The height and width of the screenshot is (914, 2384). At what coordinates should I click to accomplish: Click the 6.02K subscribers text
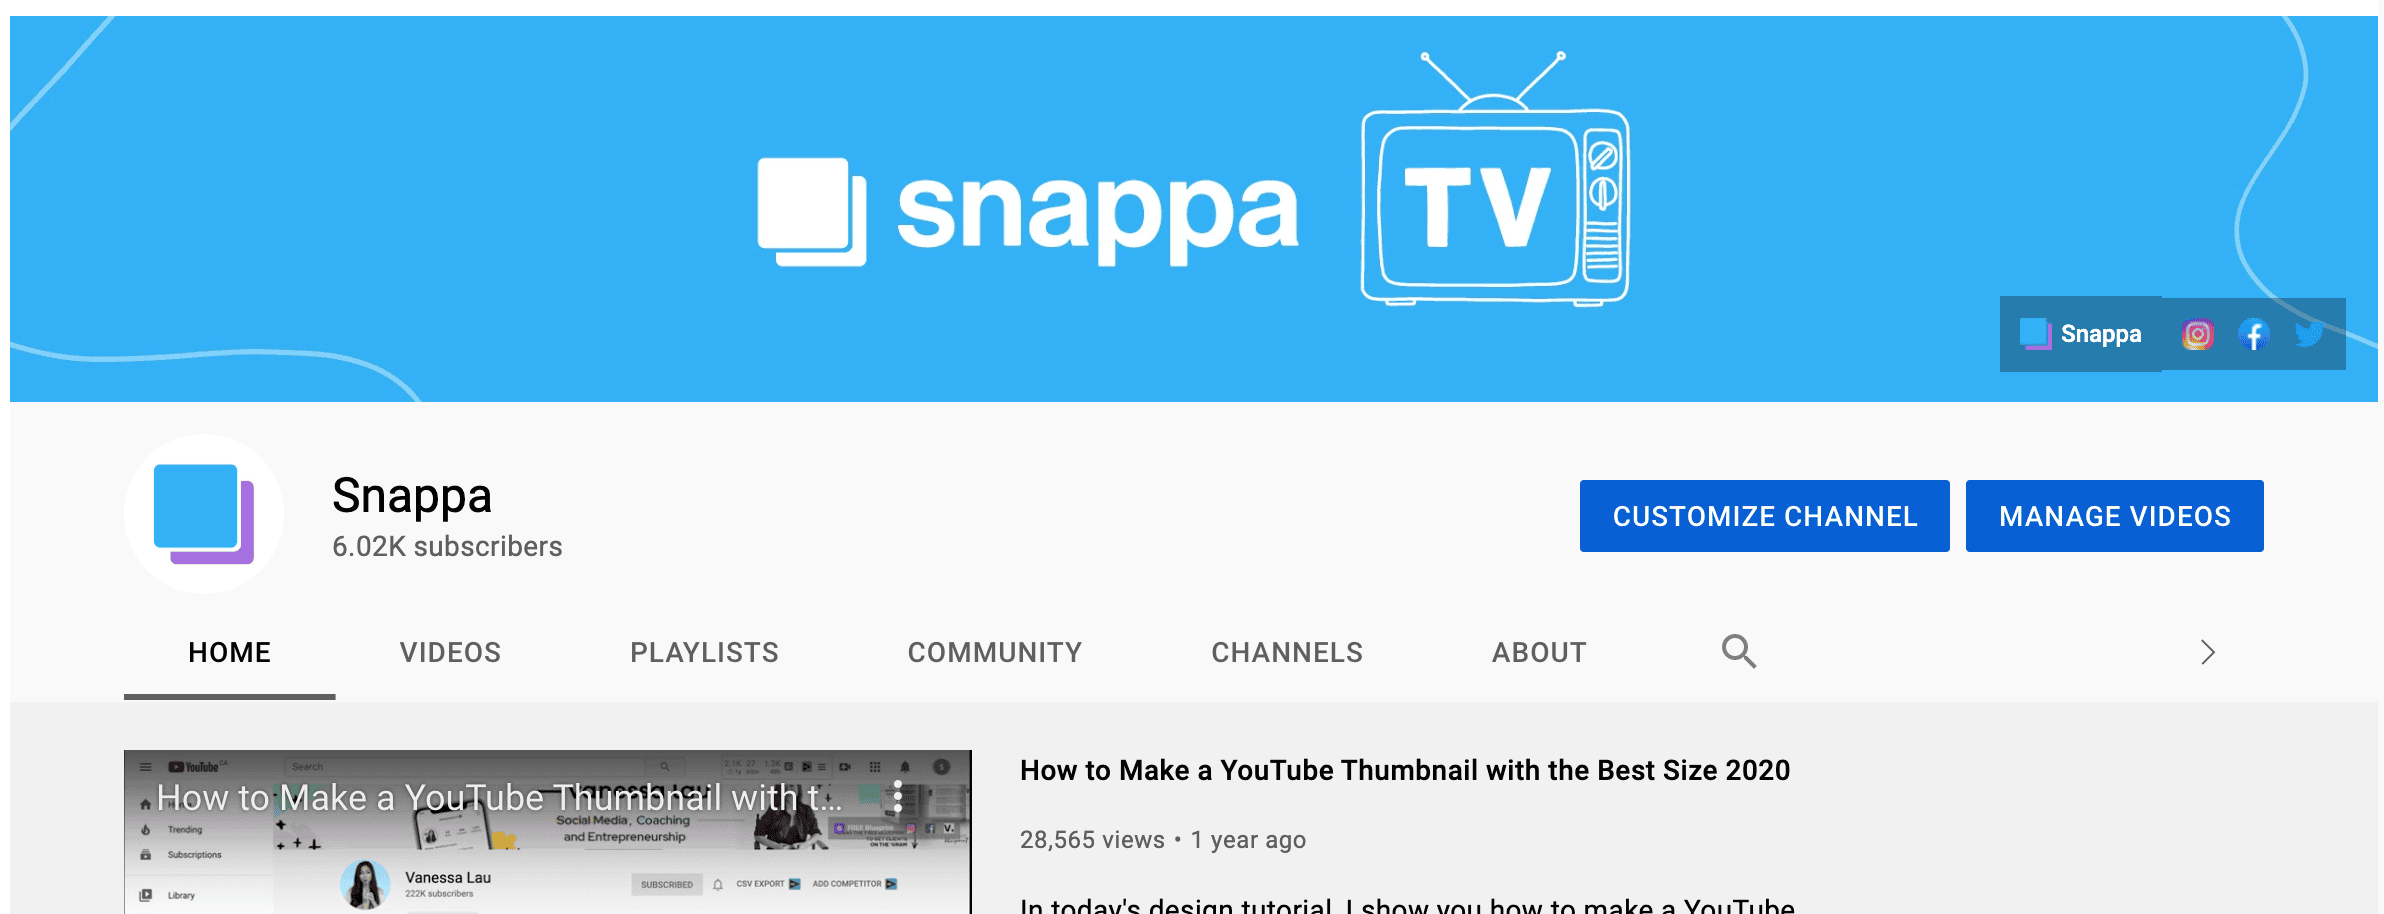tap(447, 546)
